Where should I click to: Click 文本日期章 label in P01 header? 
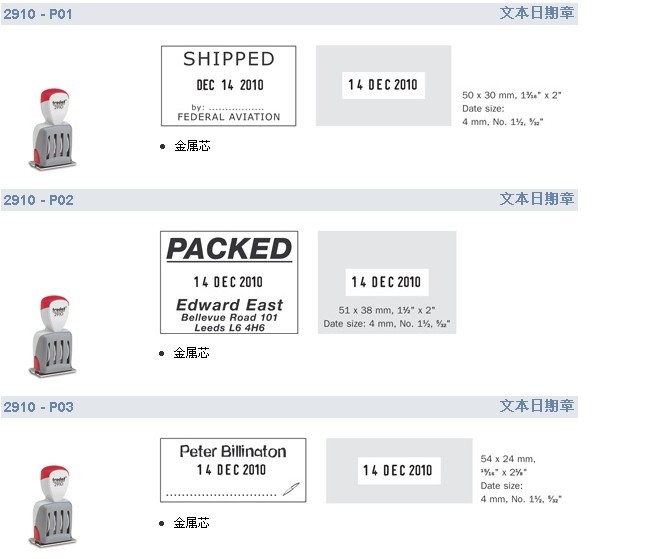[537, 13]
